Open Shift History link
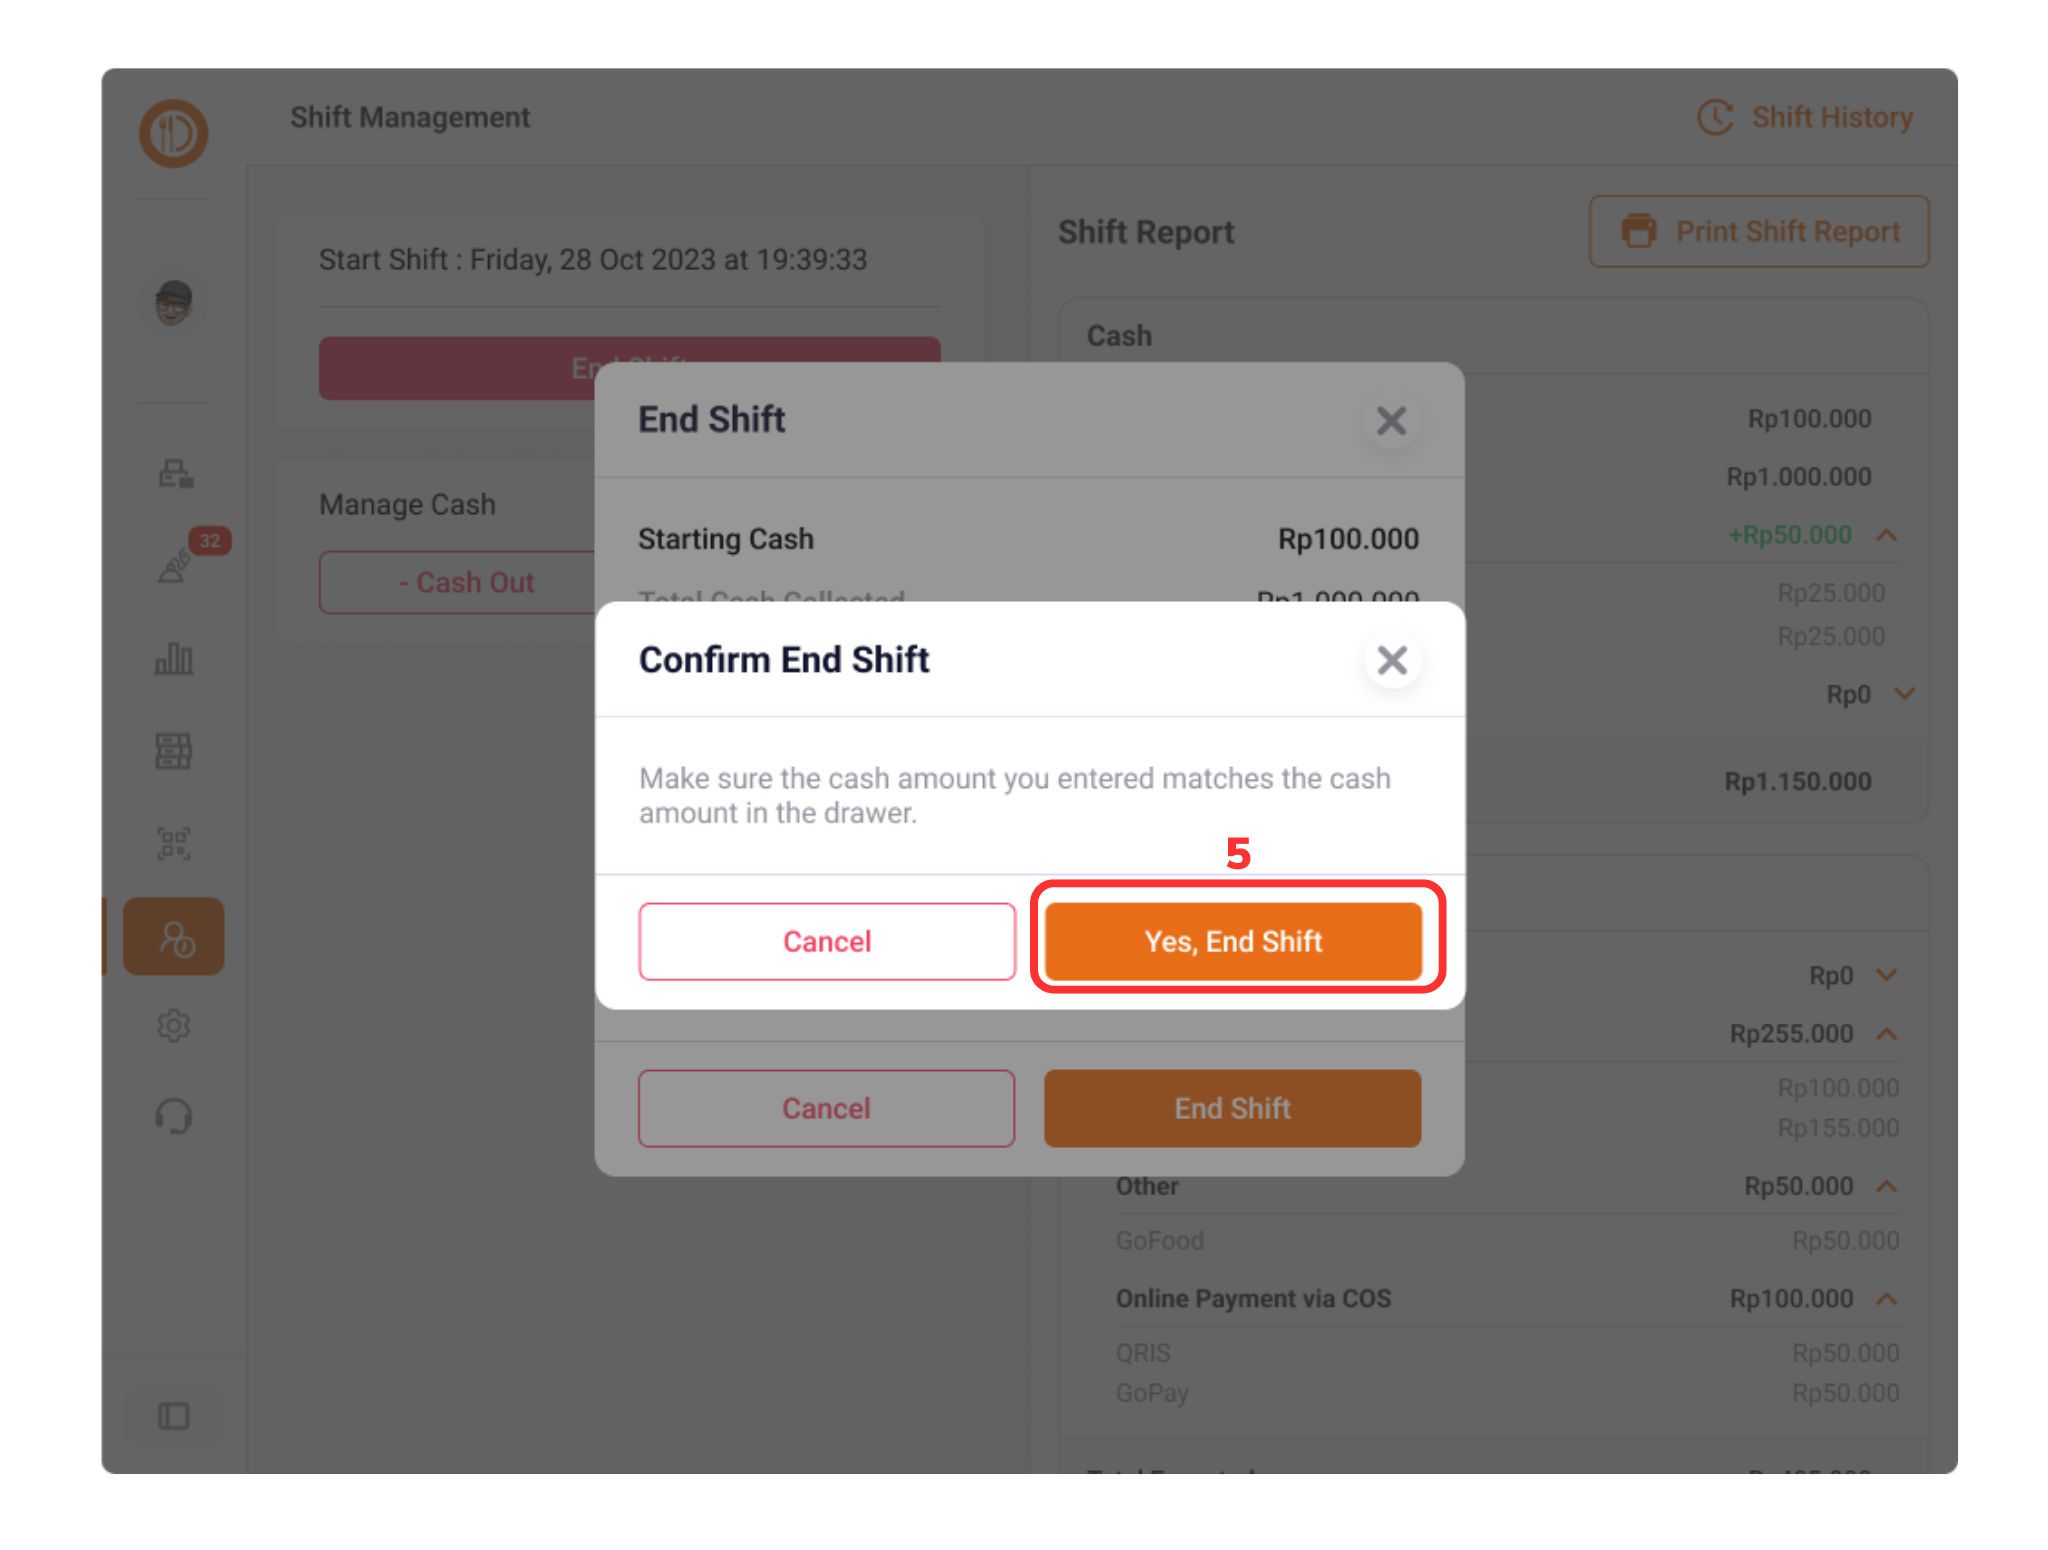 tap(1805, 117)
